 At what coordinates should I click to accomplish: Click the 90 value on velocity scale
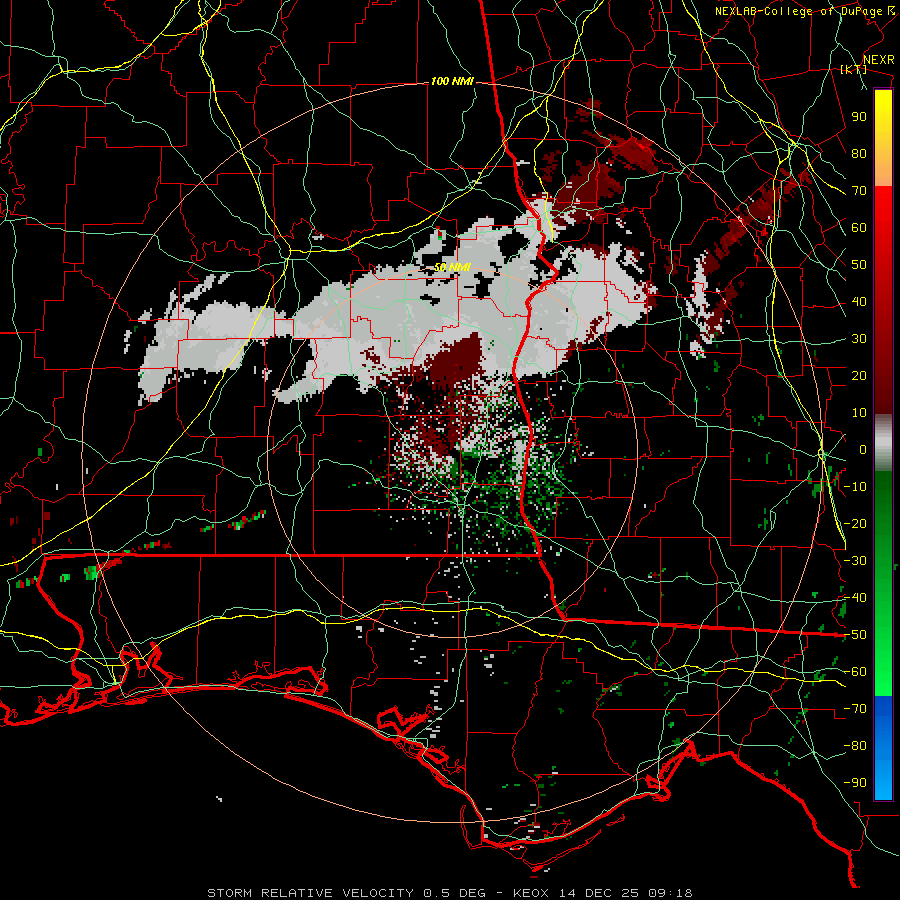(x=859, y=117)
